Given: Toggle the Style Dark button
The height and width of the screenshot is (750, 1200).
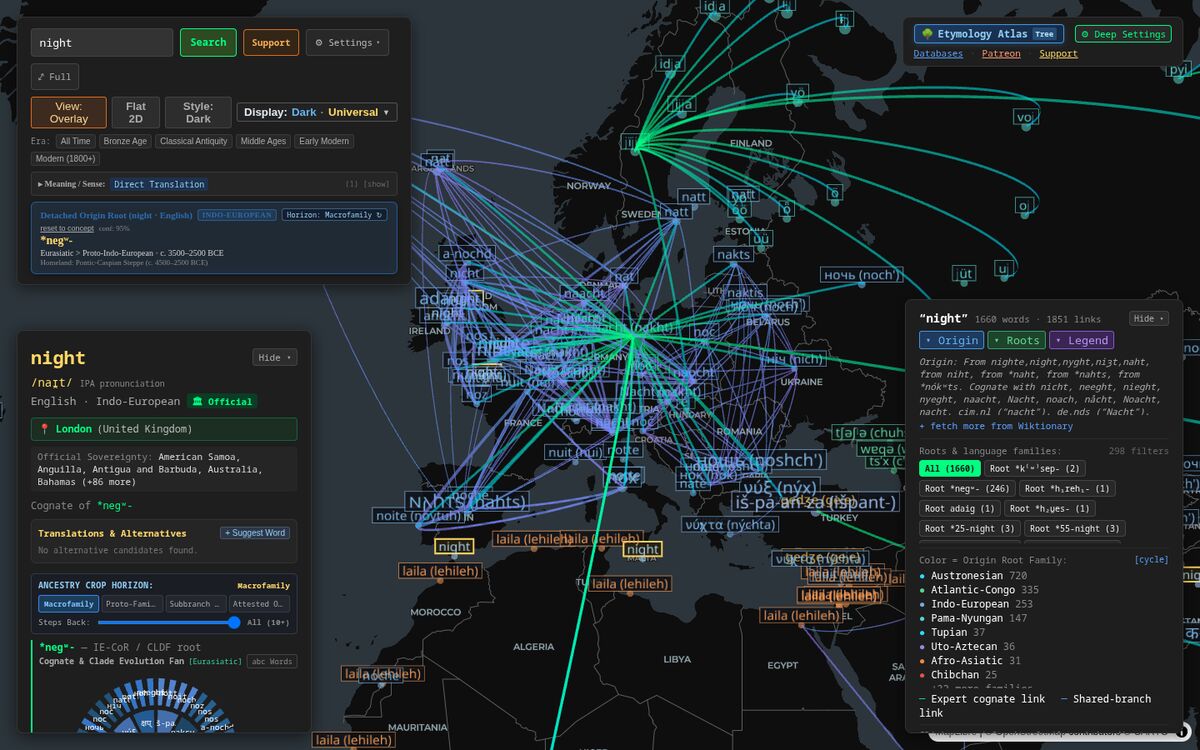Looking at the screenshot, I should point(198,112).
